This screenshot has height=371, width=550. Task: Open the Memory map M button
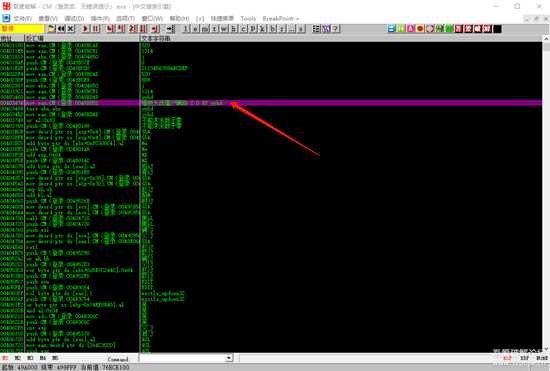(205, 29)
